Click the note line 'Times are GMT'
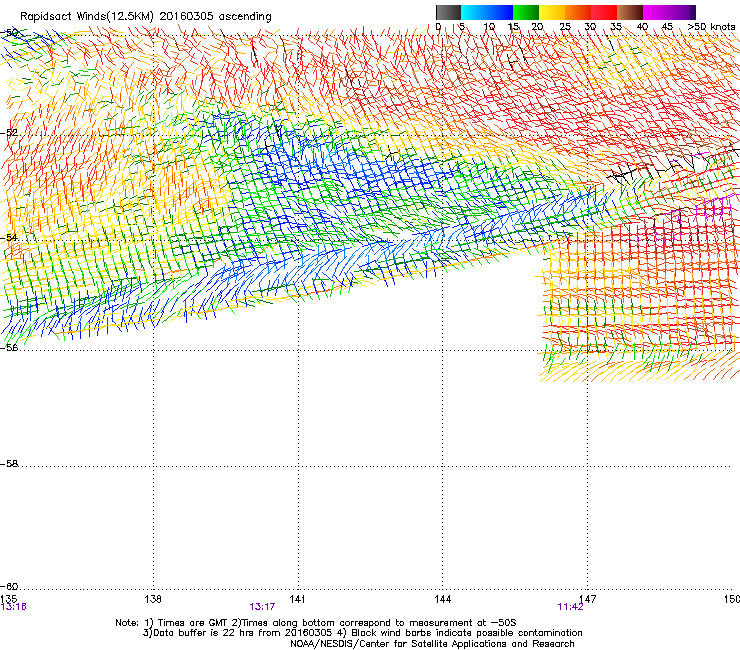Viewport: 740px width, 650px height. 192,623
